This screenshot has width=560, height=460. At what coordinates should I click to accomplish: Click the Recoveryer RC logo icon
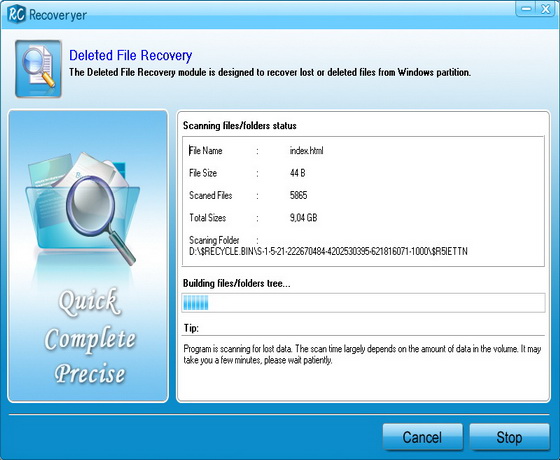pyautogui.click(x=16, y=14)
